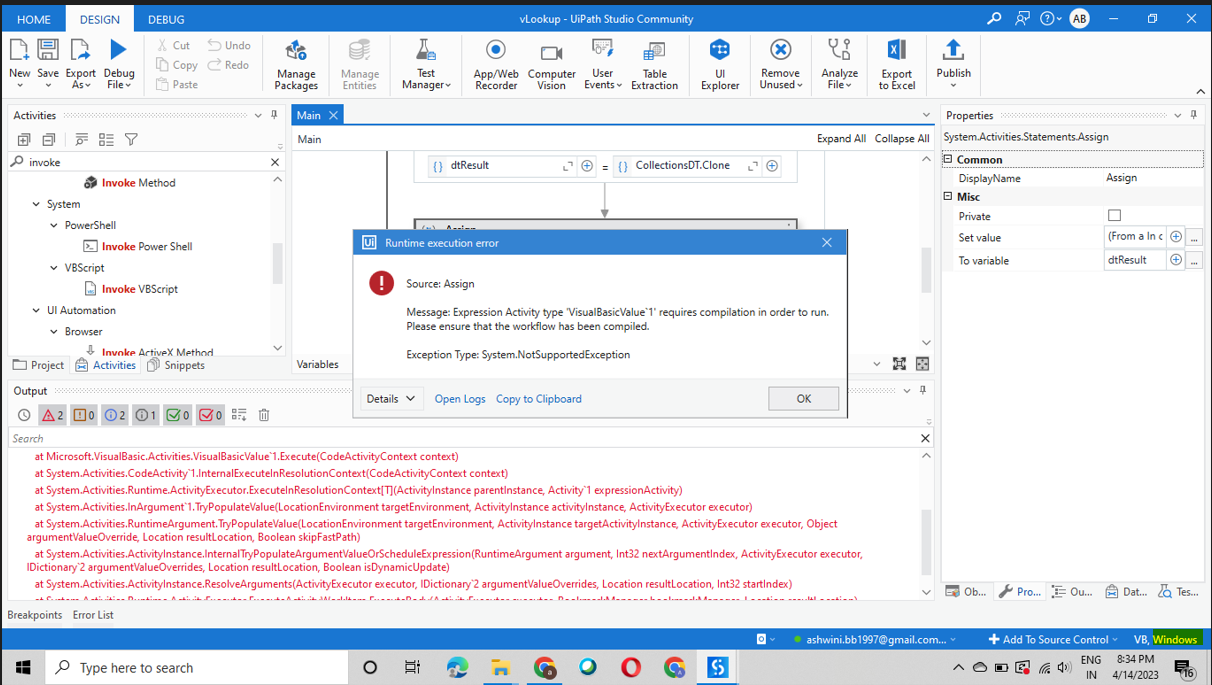Collapse the Common properties section

pos(948,159)
